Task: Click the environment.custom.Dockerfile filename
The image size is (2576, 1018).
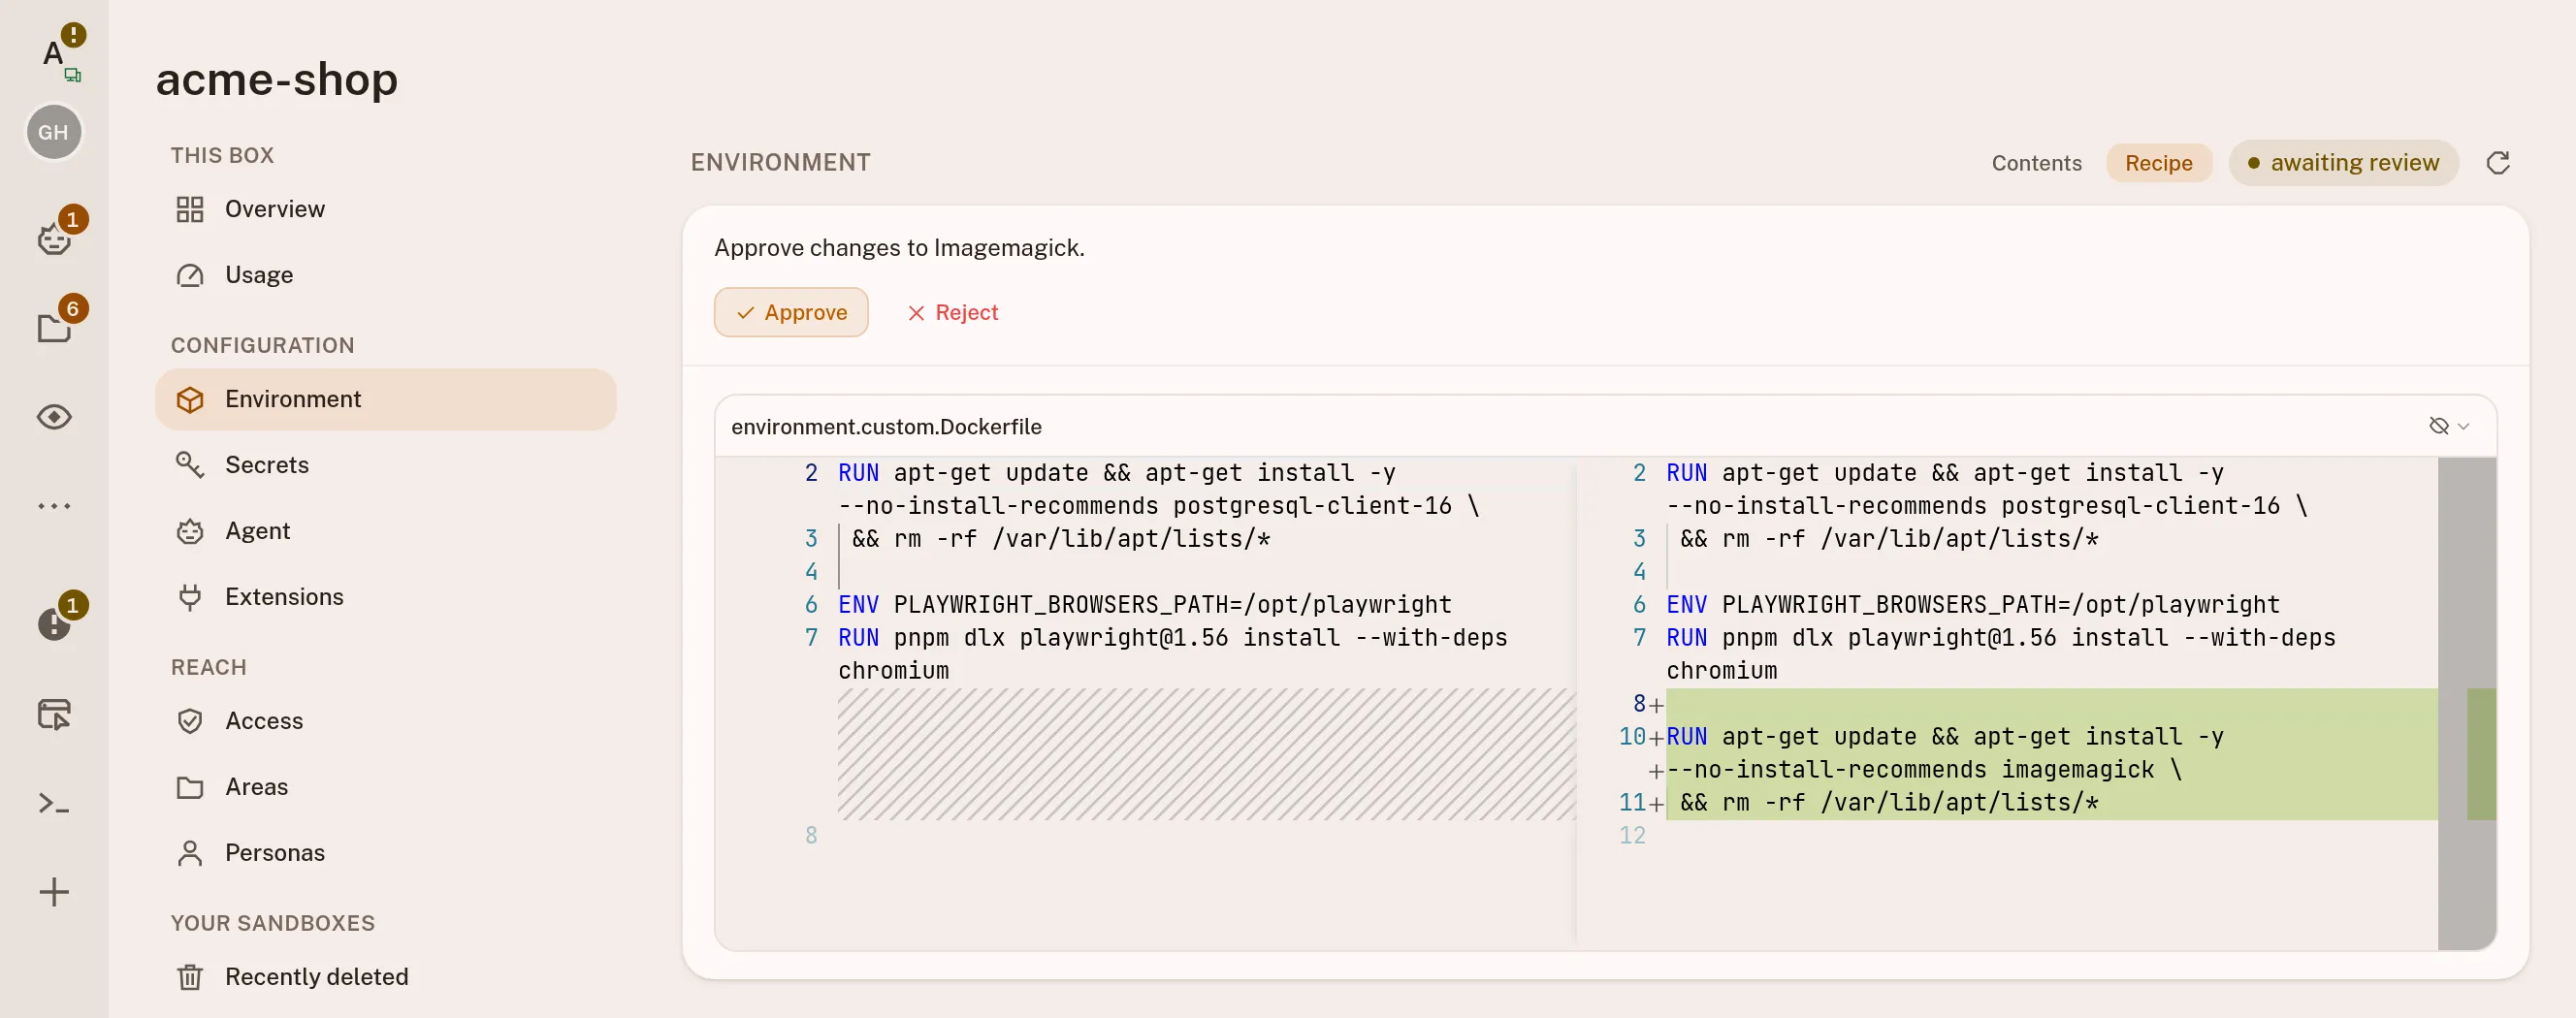Action: [x=886, y=427]
